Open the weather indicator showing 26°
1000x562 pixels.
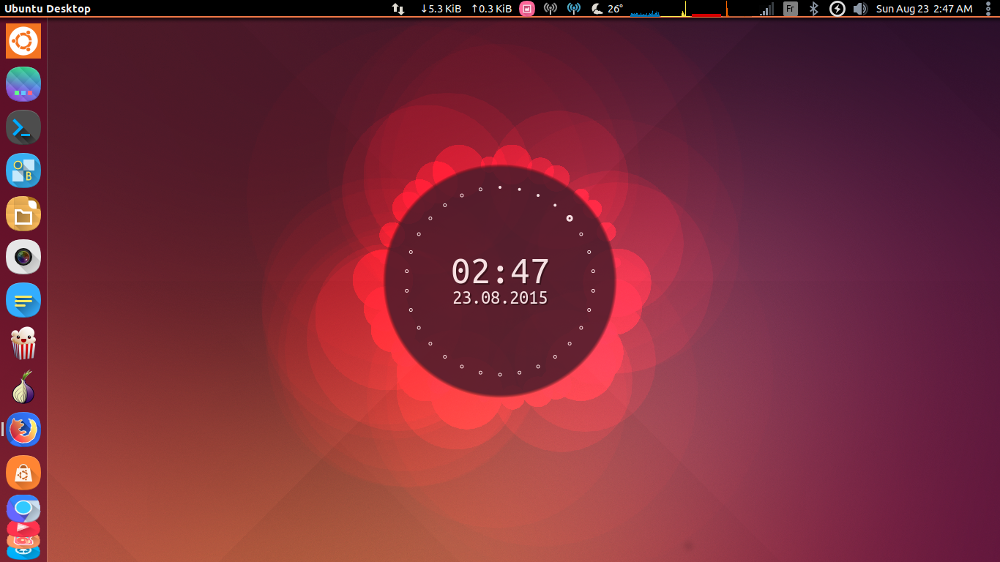click(607, 9)
